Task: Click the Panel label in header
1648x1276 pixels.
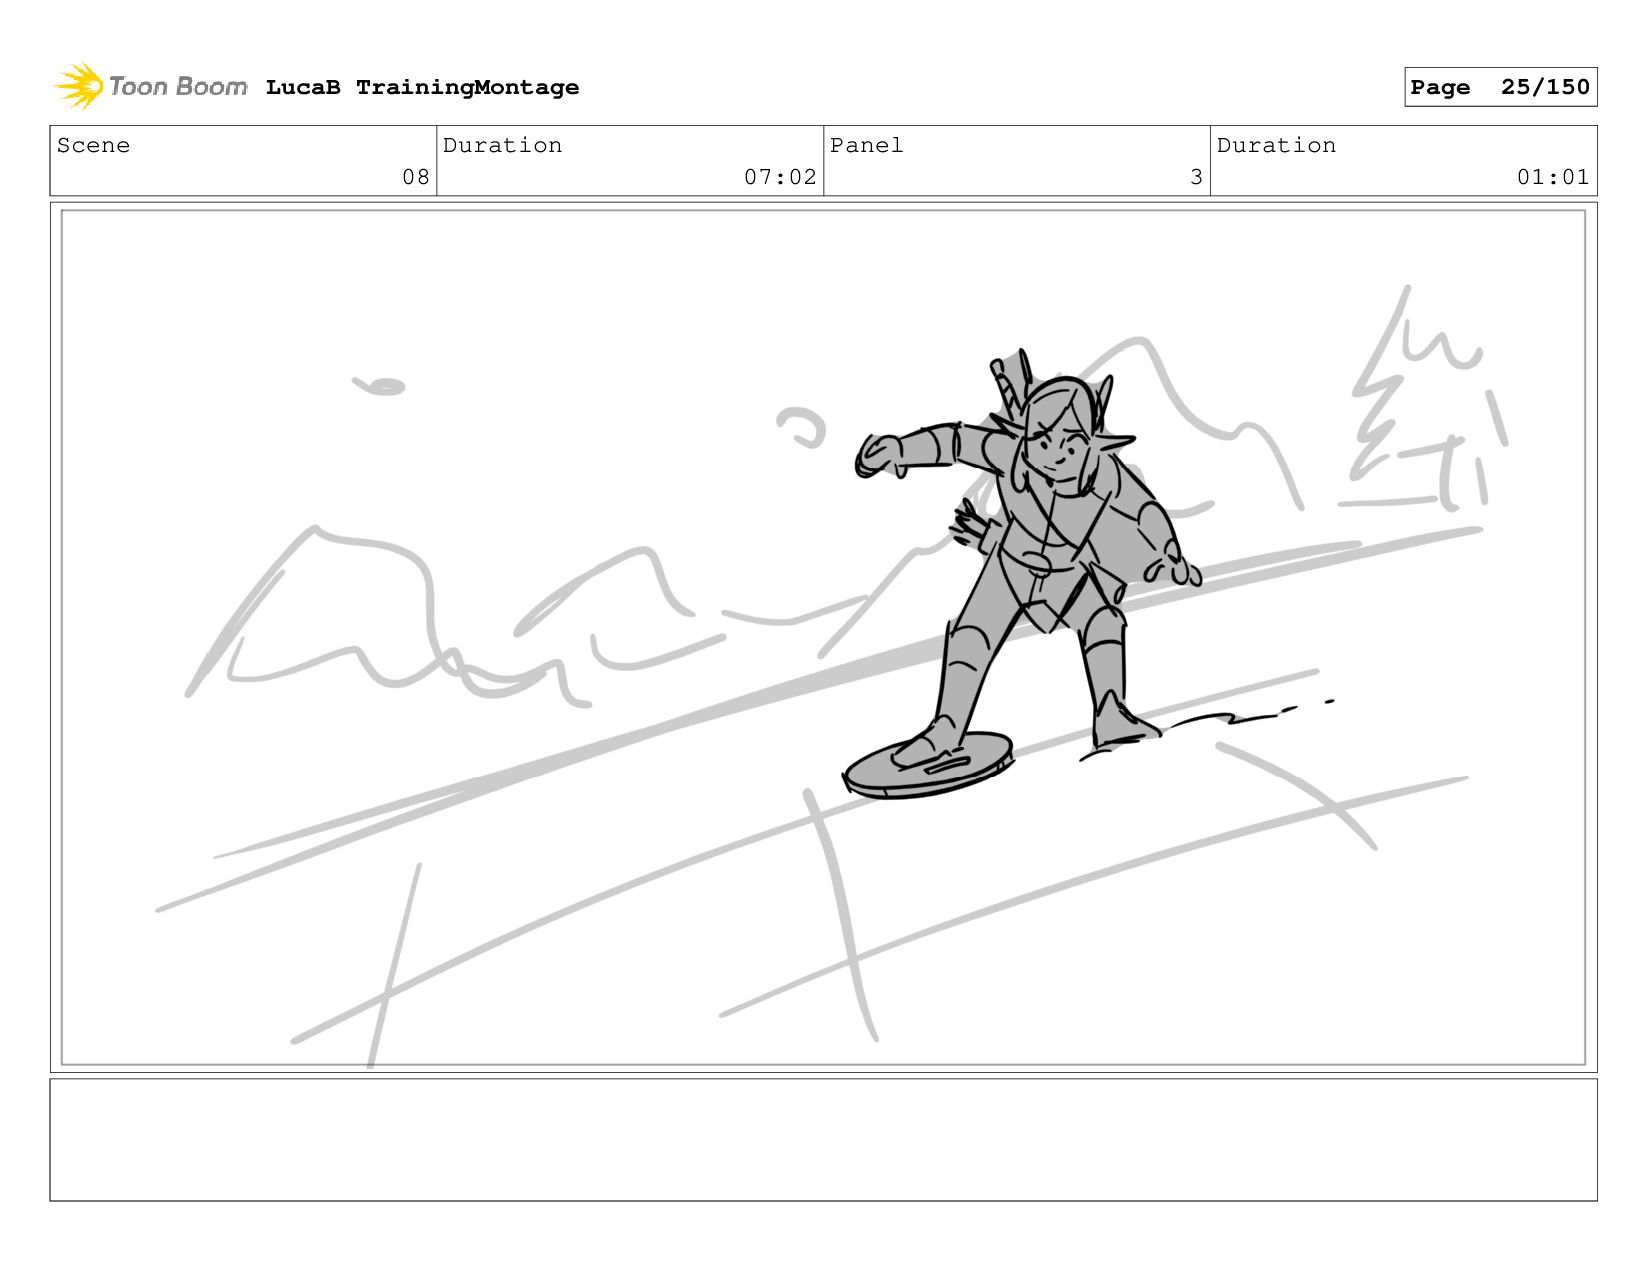Action: click(x=866, y=145)
